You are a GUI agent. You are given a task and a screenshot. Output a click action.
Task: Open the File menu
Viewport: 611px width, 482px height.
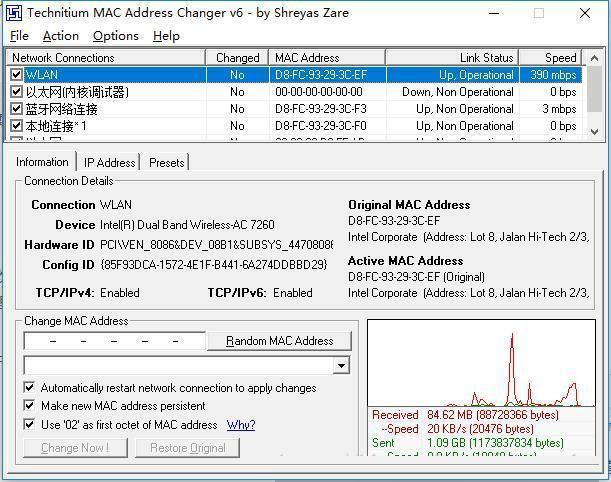(x=19, y=36)
